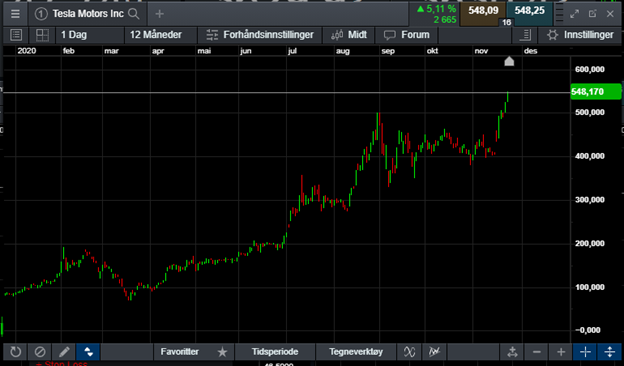Search instrument with magnifier icon
Image resolution: width=624 pixels, height=366 pixels.
pos(134,14)
